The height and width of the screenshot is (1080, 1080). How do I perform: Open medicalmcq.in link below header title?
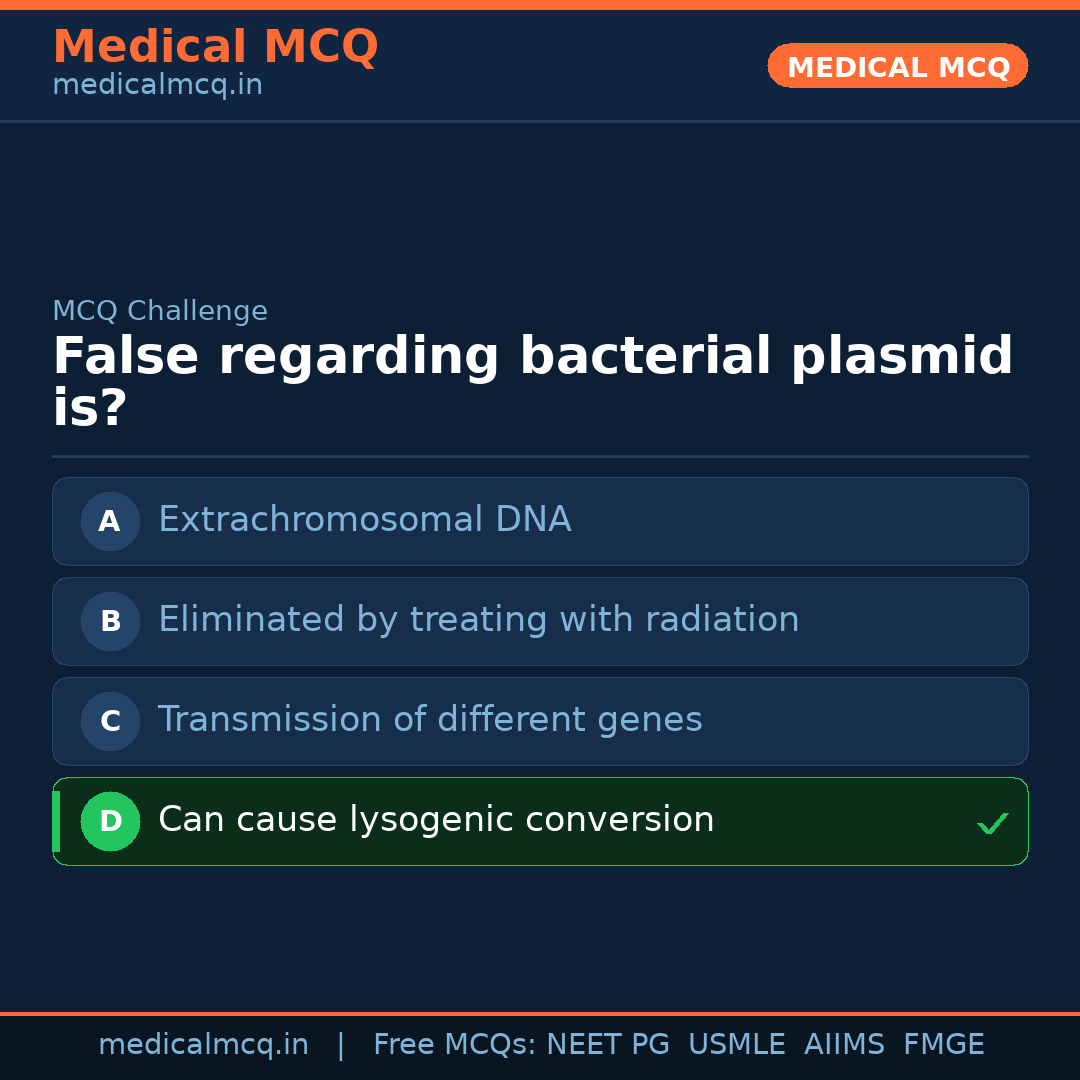157,86
